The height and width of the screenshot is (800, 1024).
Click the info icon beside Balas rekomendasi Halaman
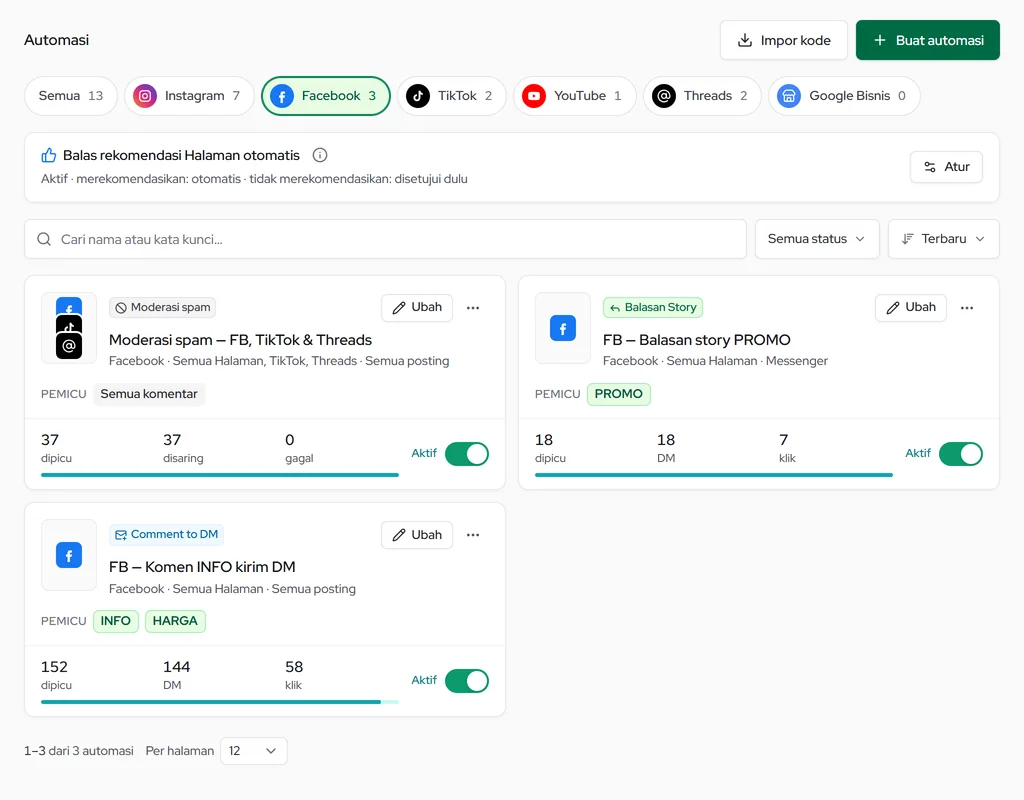point(320,155)
